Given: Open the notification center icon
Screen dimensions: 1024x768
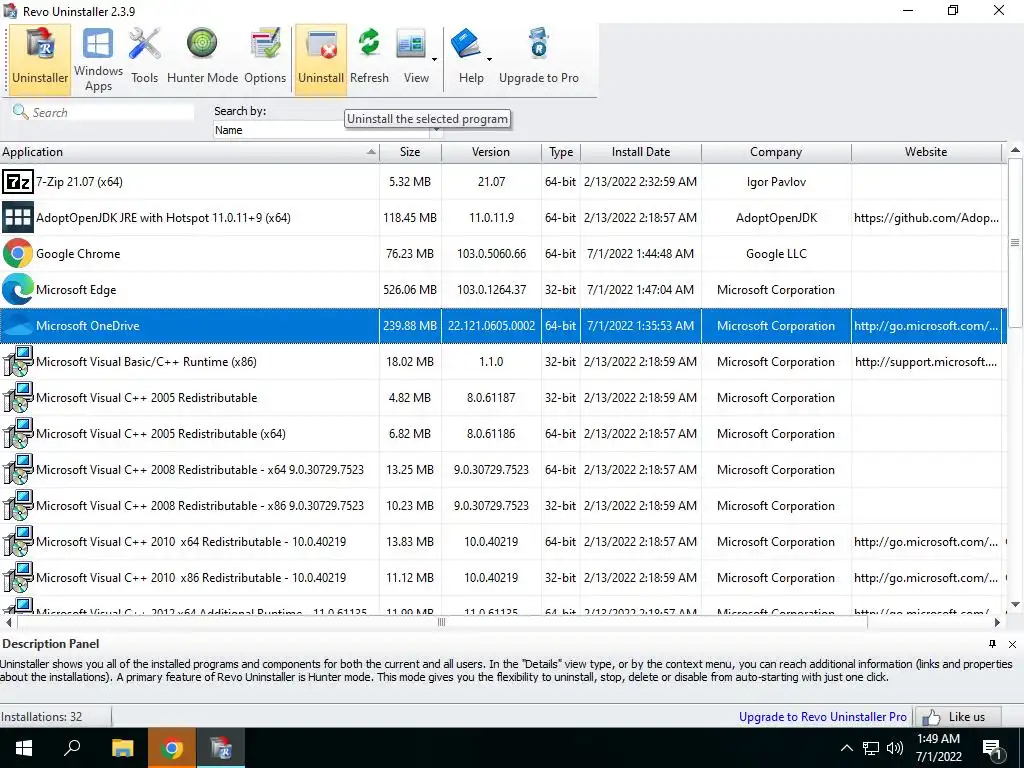Looking at the screenshot, I should [993, 749].
